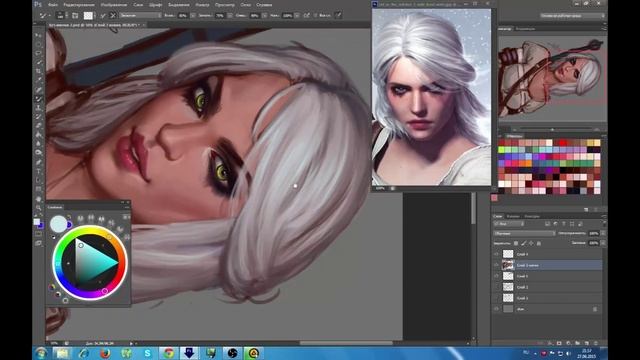
Task: Click the foreground color swatch in toolbox
Action: [x=37, y=222]
